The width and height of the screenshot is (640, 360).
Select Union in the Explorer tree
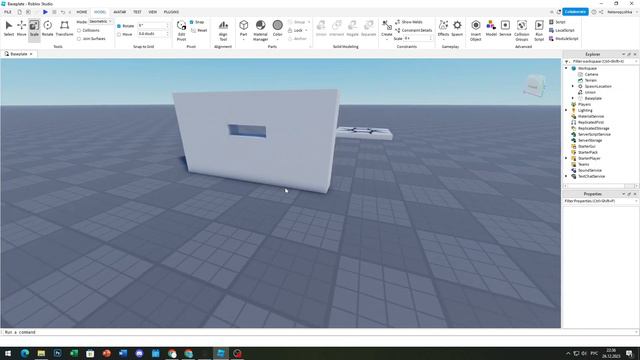click(x=590, y=92)
